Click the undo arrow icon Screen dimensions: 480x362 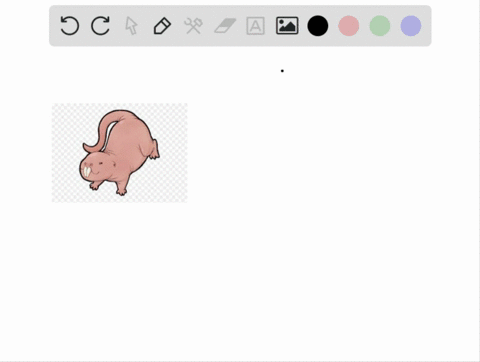point(70,26)
